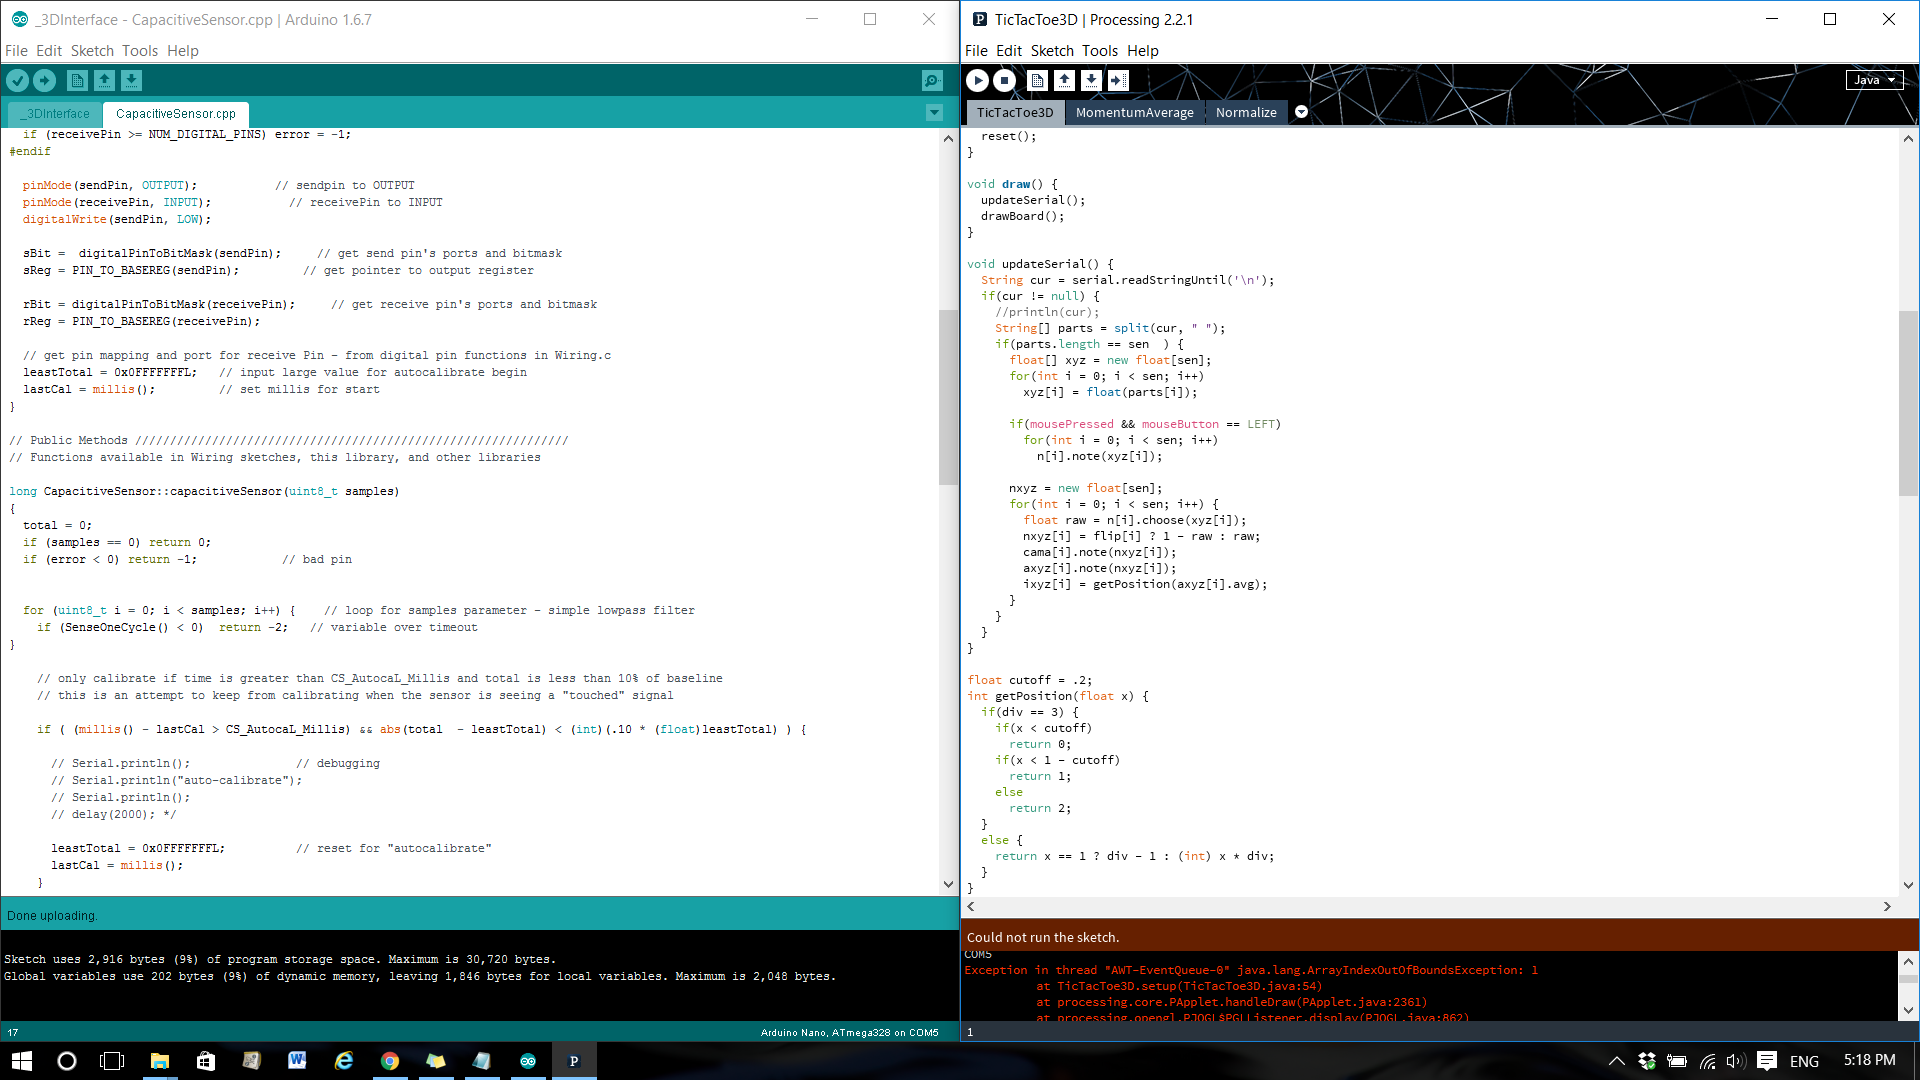Switch to Arduino via the taskbar icon
The height and width of the screenshot is (1080, 1920).
tap(527, 1060)
